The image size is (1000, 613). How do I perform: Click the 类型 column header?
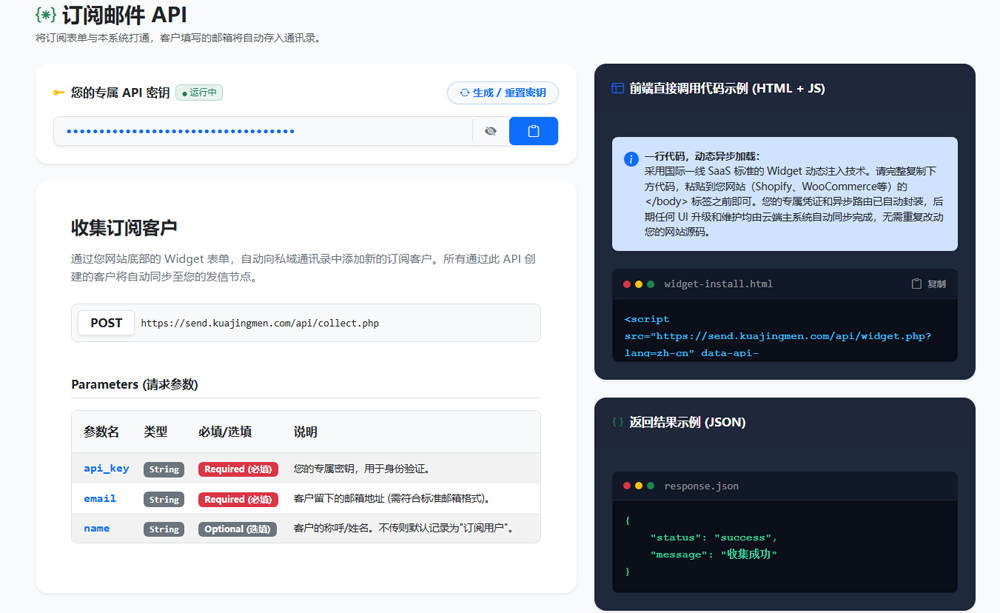pos(156,432)
